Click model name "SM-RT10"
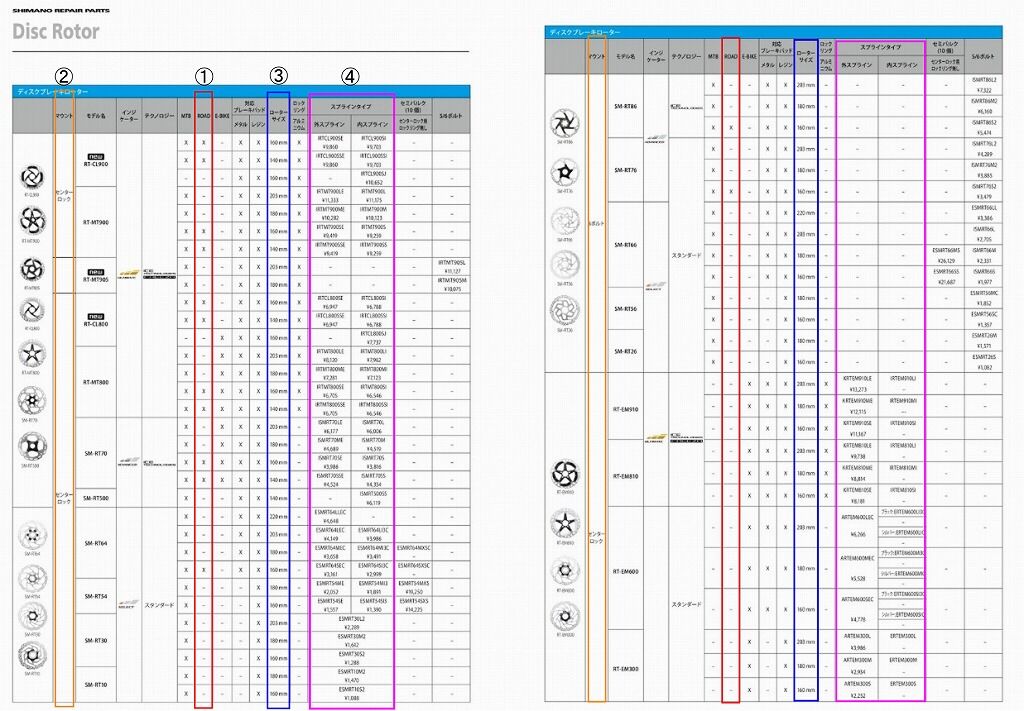Screen dimensions: 1024x711 96,685
